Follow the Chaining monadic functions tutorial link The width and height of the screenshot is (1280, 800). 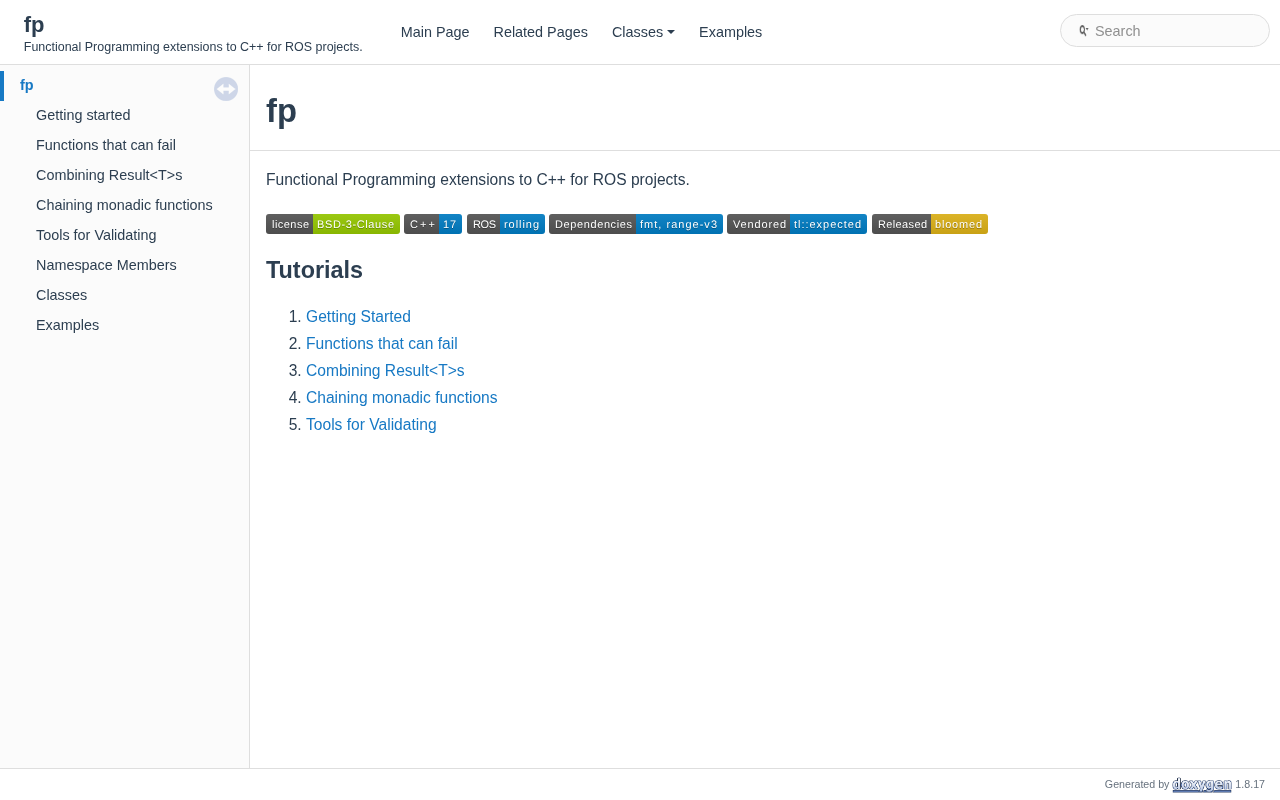[x=401, y=398]
